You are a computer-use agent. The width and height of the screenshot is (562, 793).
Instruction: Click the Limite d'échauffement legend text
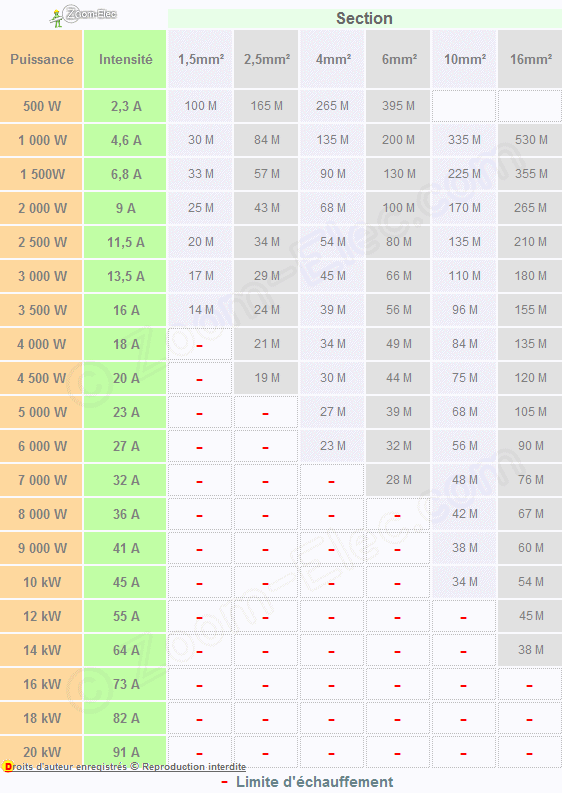(314, 782)
